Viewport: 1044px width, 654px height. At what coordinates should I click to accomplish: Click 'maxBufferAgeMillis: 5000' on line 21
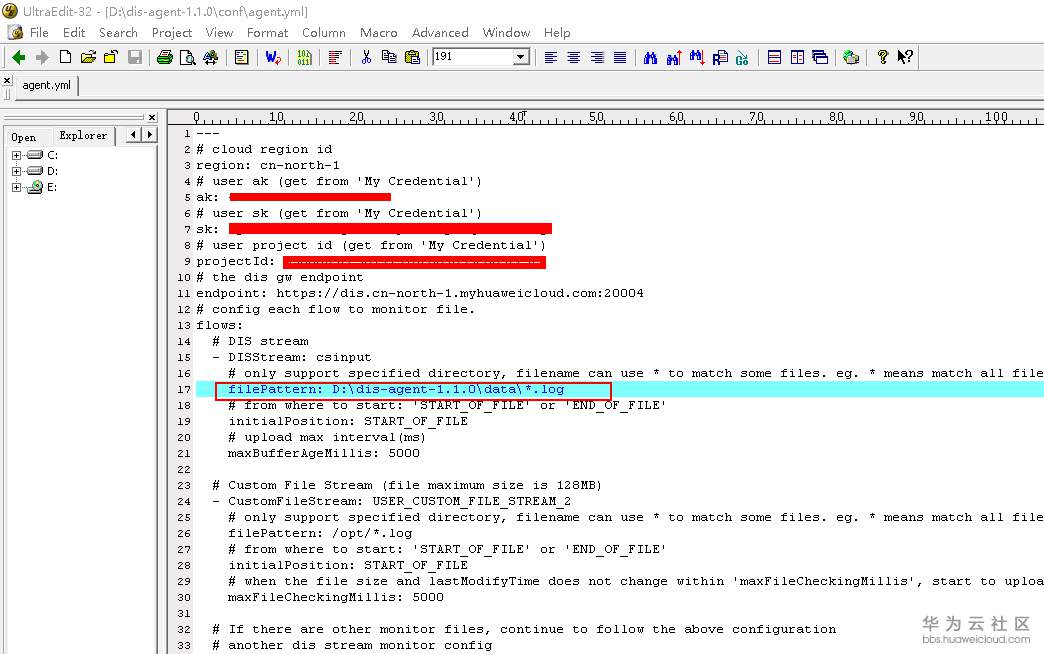click(324, 454)
